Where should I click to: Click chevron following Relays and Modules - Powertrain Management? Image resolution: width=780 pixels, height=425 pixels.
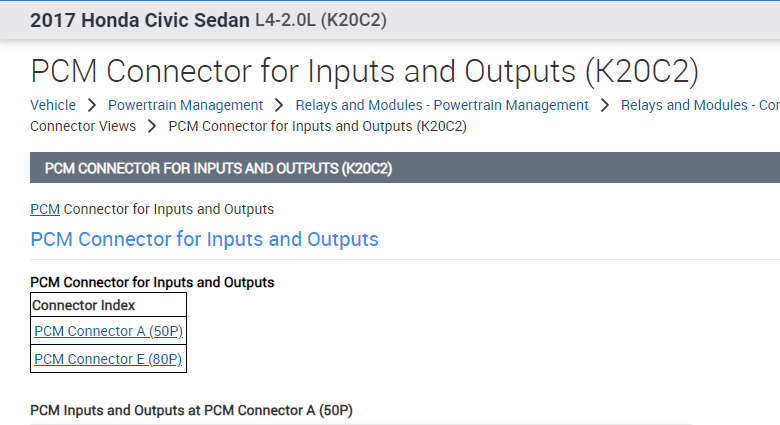pyautogui.click(x=605, y=105)
